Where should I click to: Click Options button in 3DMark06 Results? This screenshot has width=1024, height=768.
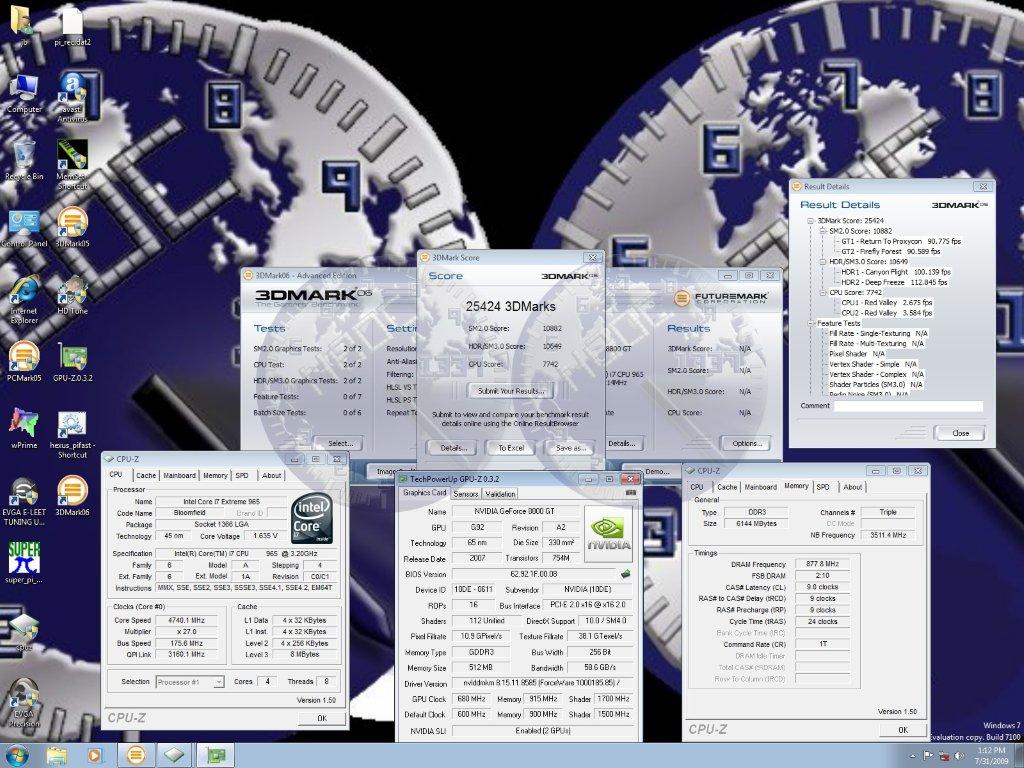tap(746, 443)
